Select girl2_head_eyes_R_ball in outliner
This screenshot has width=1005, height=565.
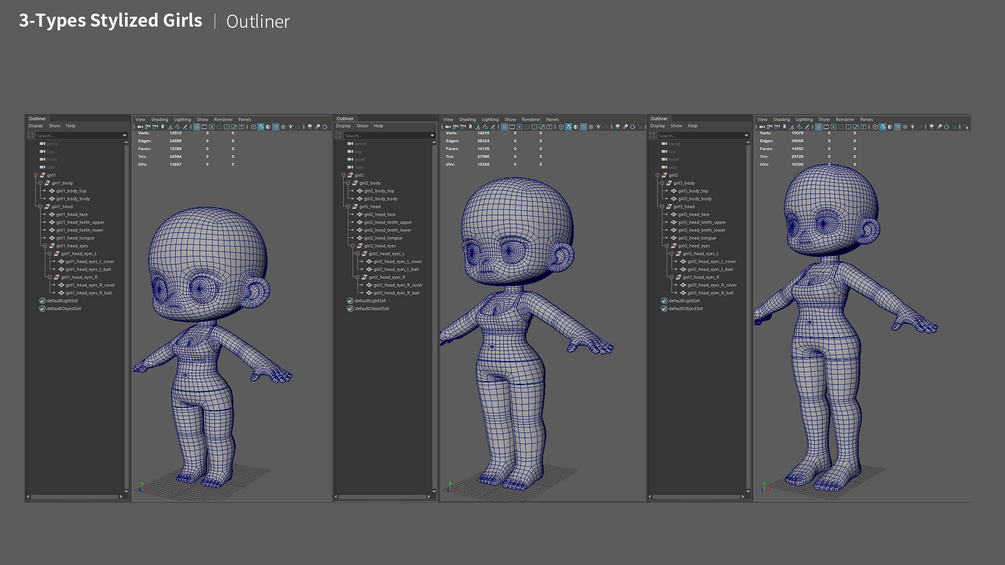tap(397, 293)
